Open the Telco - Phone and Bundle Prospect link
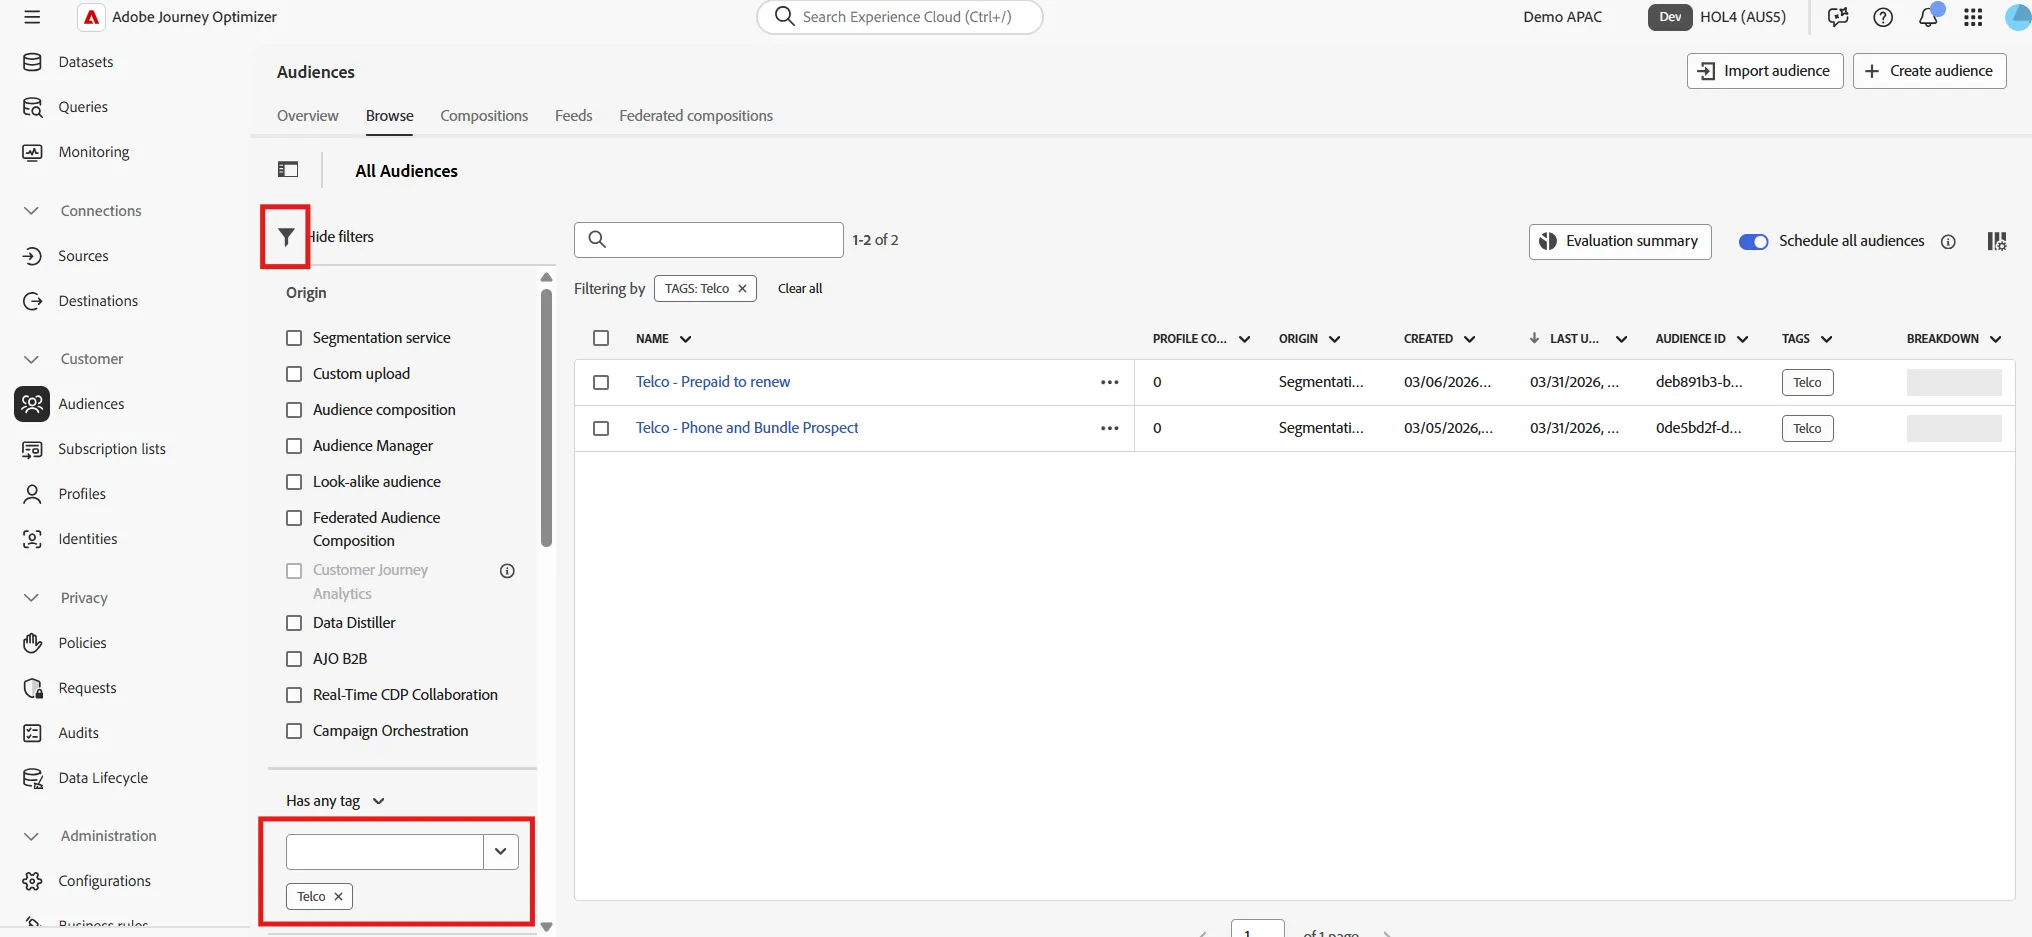Image resolution: width=2032 pixels, height=937 pixels. tap(747, 428)
